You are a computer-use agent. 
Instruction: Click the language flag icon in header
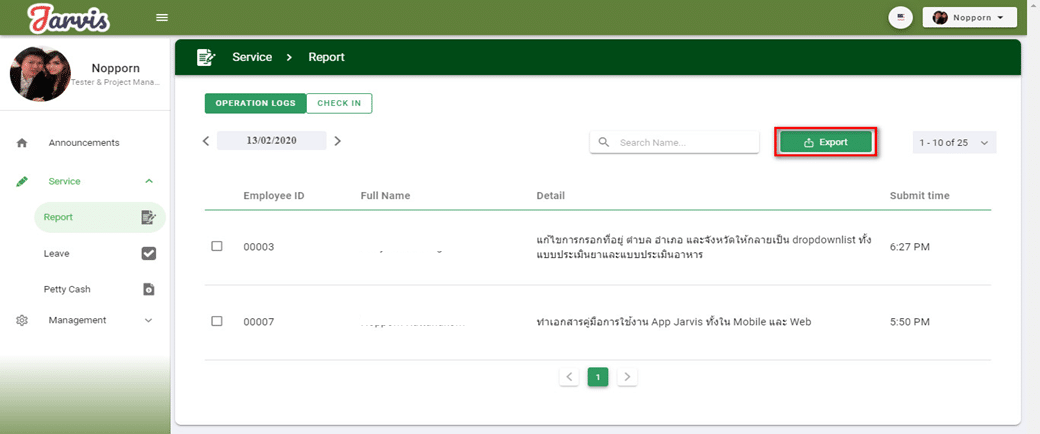point(900,17)
